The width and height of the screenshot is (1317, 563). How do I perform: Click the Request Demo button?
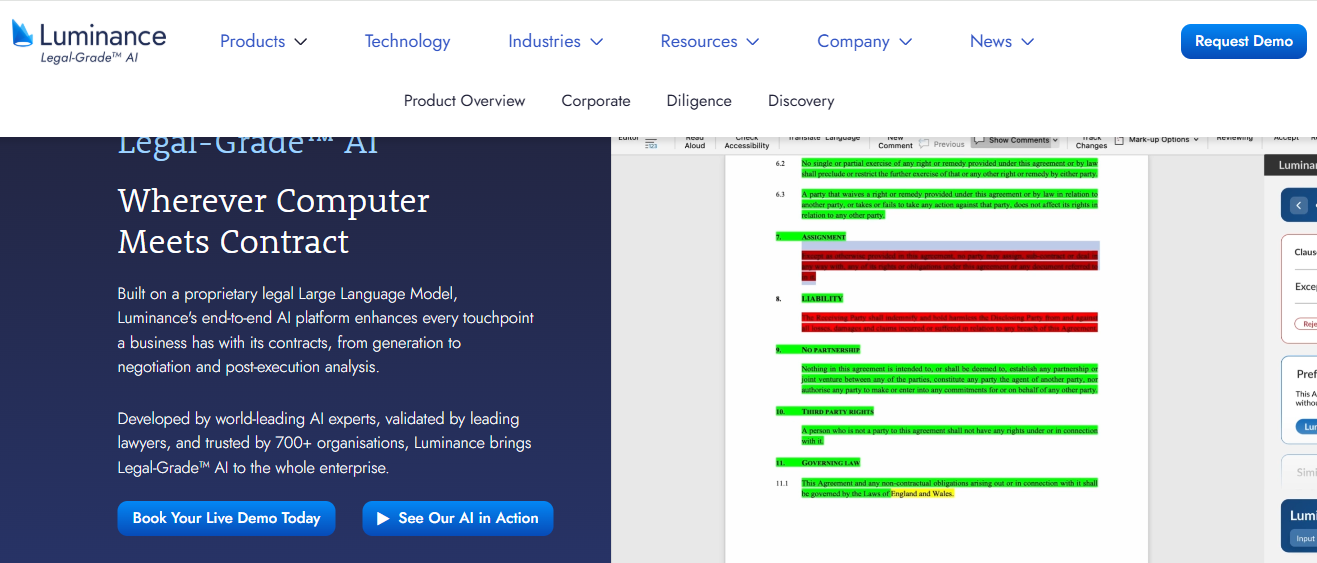point(1243,41)
